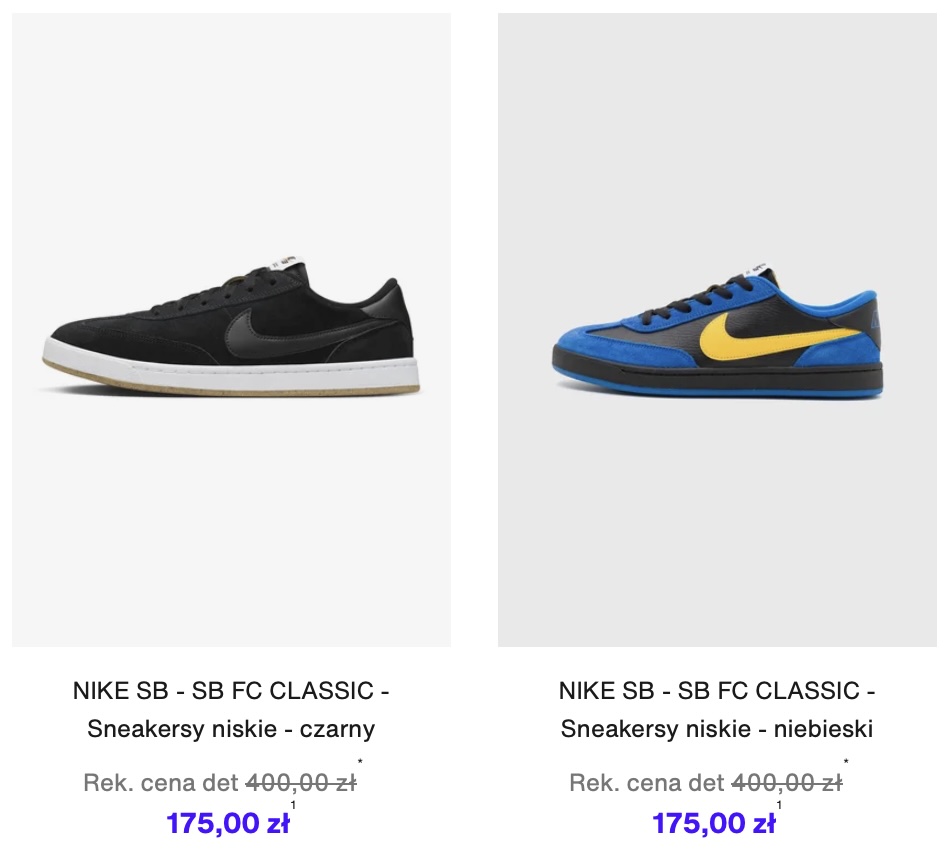
Task: Click footnote 1 next to blue sneaker price
Action: [779, 805]
